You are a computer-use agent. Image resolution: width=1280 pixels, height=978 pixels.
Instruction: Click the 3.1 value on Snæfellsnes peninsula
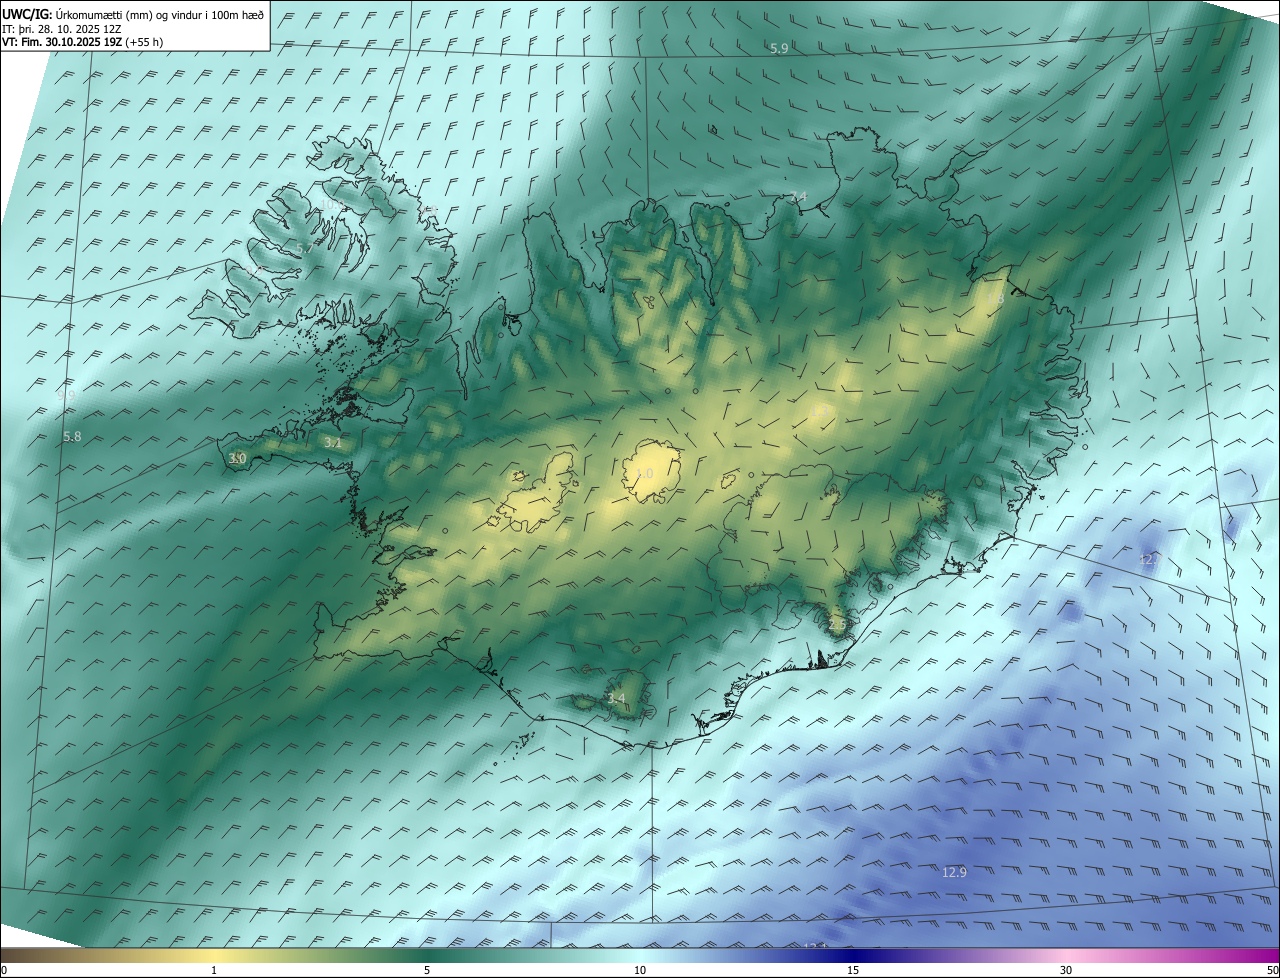click(x=333, y=442)
